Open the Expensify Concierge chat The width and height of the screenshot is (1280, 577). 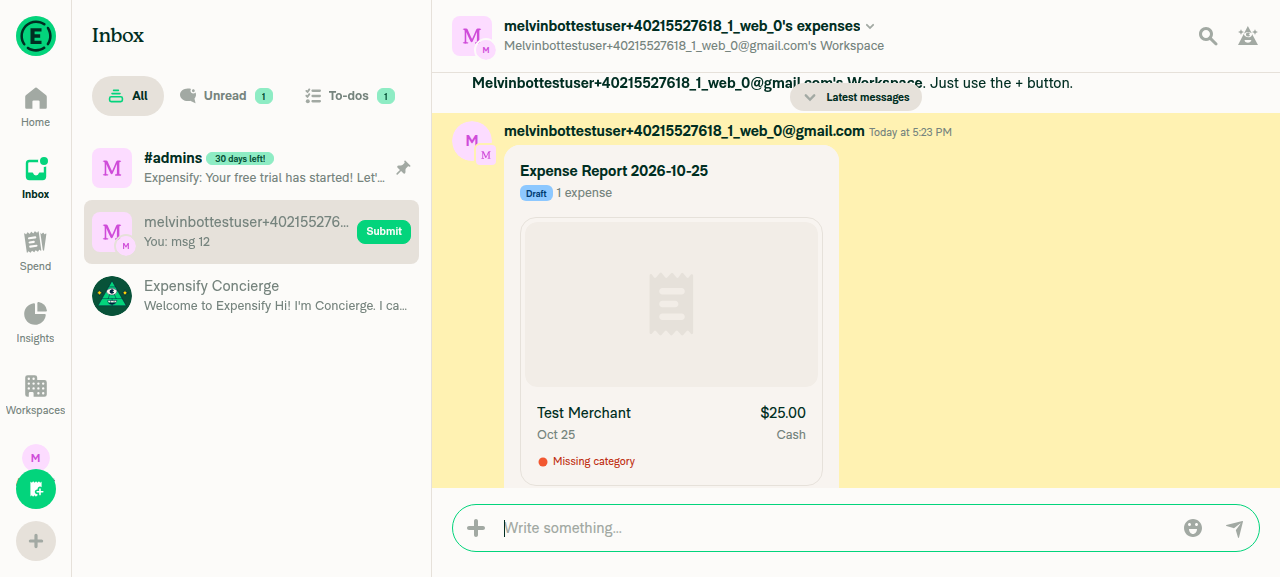[x=251, y=296]
